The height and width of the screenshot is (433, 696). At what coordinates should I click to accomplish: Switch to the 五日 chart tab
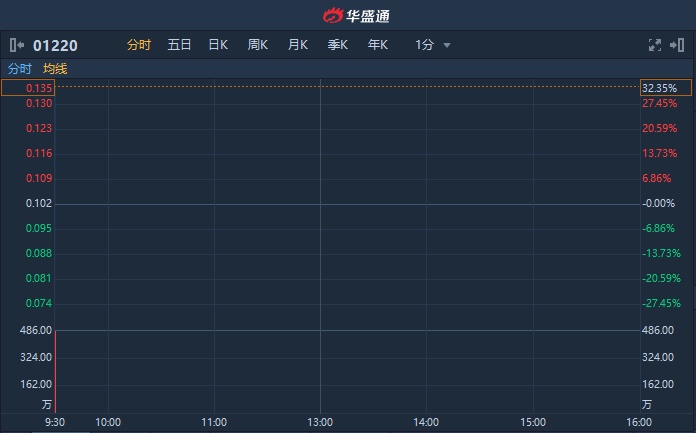(180, 45)
